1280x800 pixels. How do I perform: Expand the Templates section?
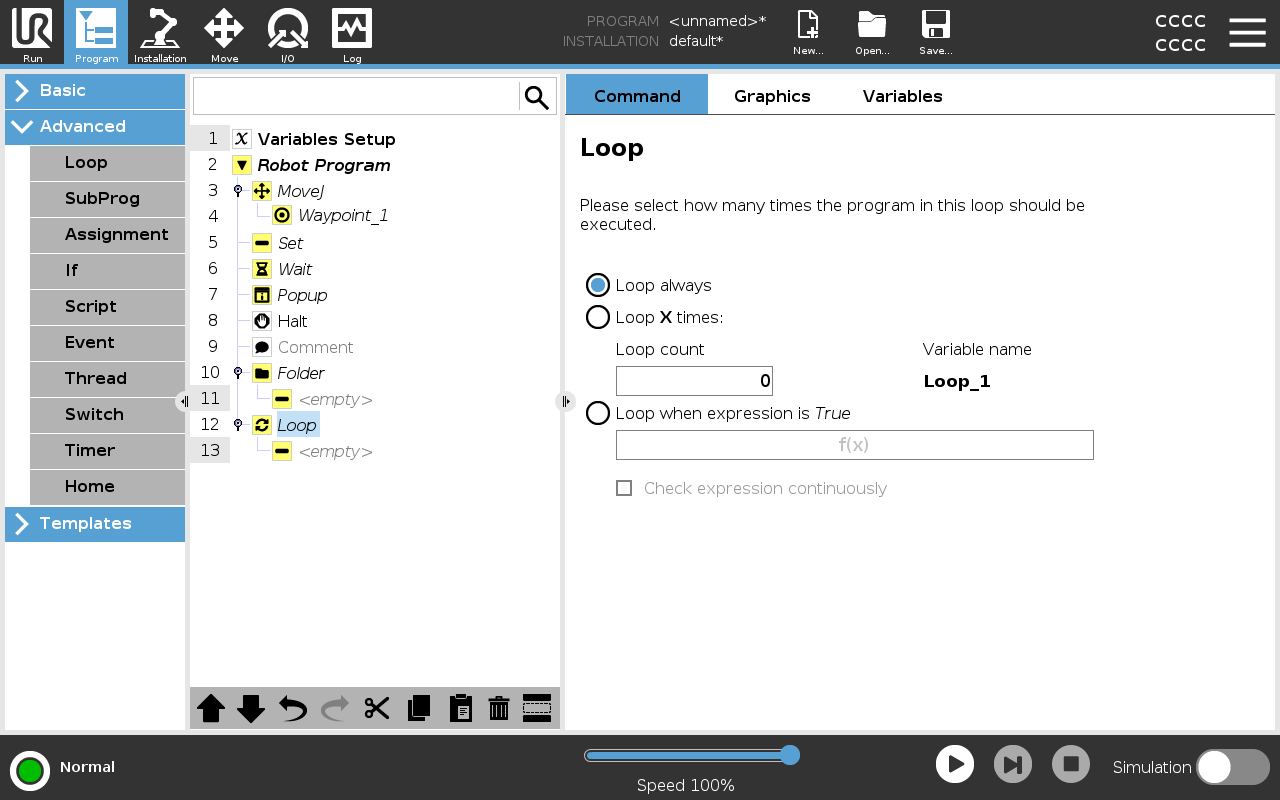[95, 523]
